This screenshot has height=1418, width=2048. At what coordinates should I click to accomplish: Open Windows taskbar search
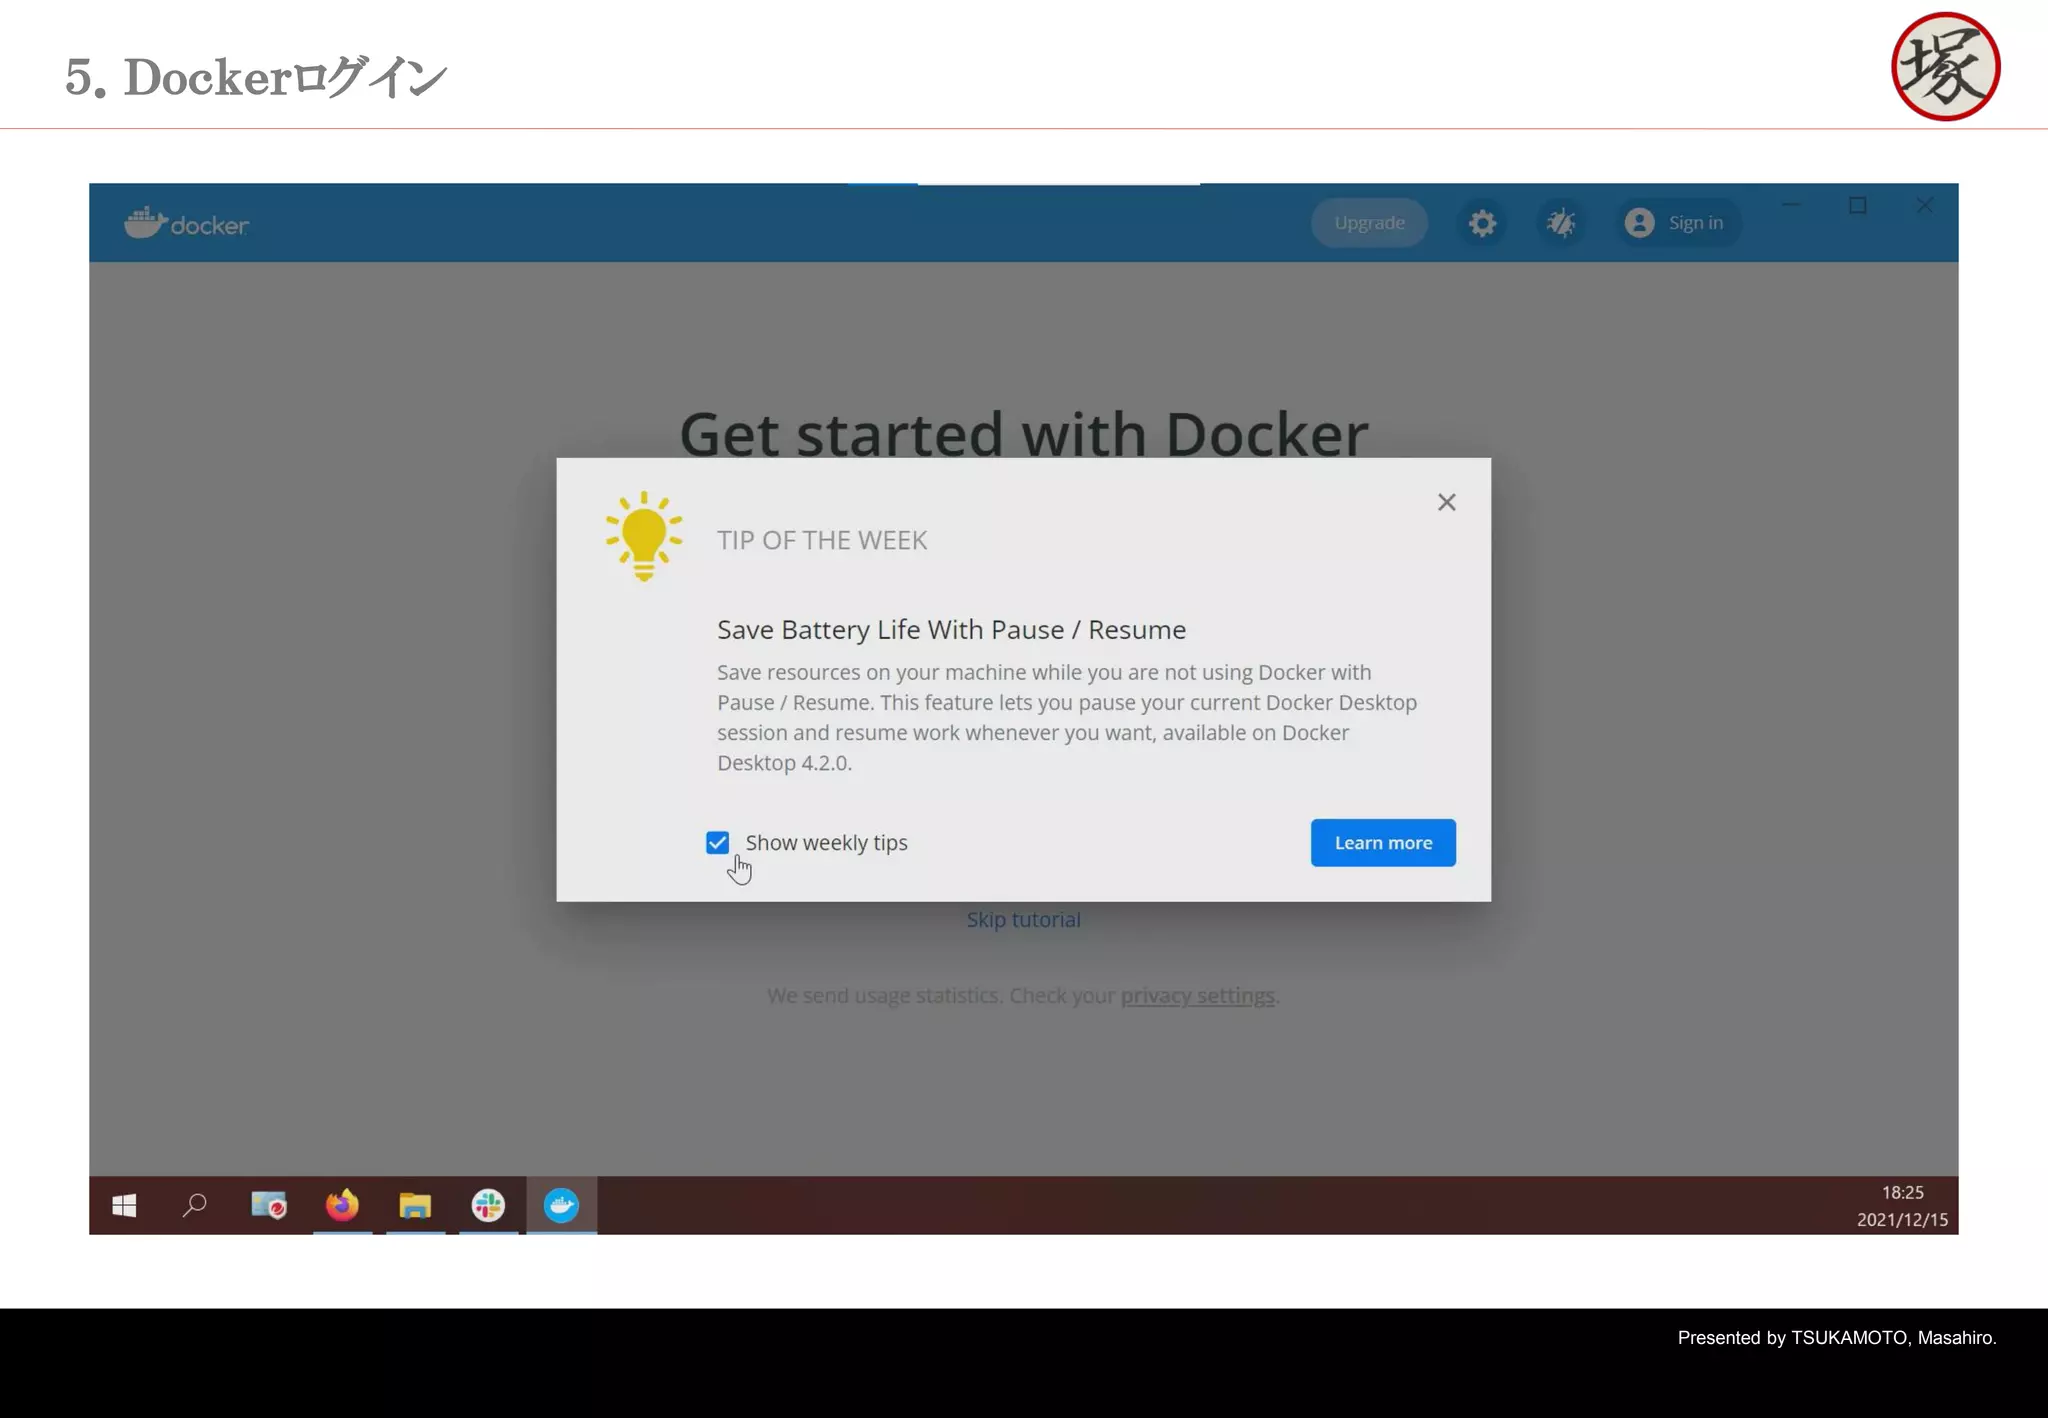pyautogui.click(x=195, y=1206)
